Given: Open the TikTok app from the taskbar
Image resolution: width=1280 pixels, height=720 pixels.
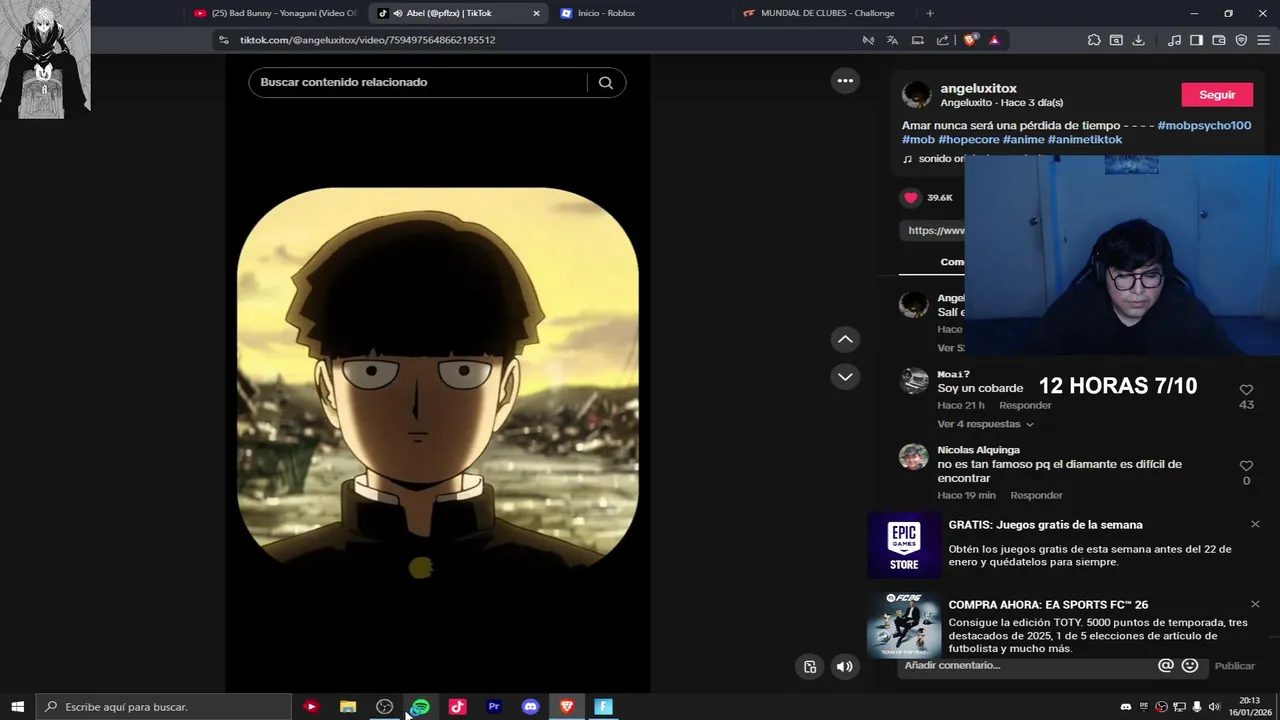Looking at the screenshot, I should click(x=457, y=706).
